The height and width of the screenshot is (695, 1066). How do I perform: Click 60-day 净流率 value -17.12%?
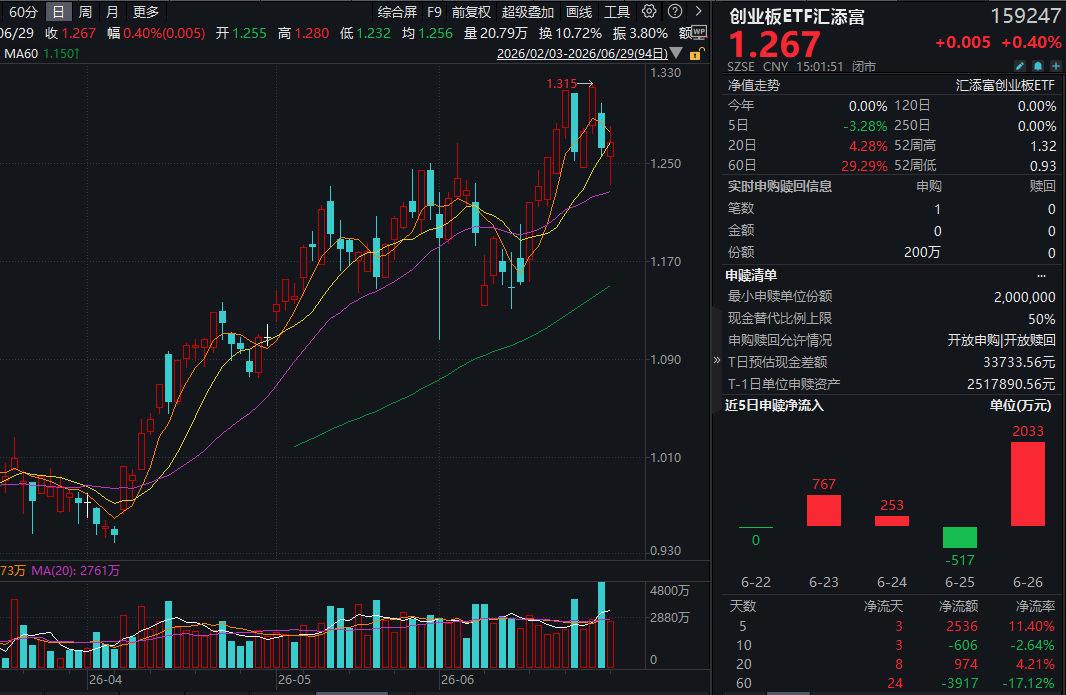[x=1029, y=683]
